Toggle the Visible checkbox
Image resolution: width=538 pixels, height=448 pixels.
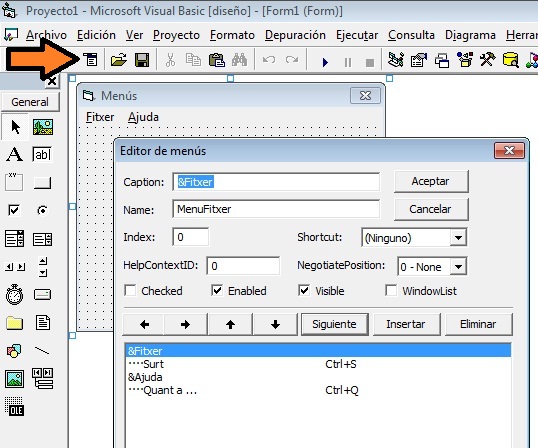(x=304, y=291)
